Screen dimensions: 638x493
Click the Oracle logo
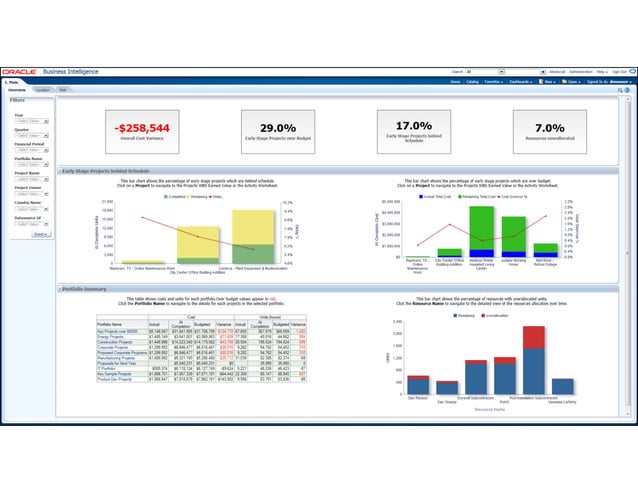[19, 72]
